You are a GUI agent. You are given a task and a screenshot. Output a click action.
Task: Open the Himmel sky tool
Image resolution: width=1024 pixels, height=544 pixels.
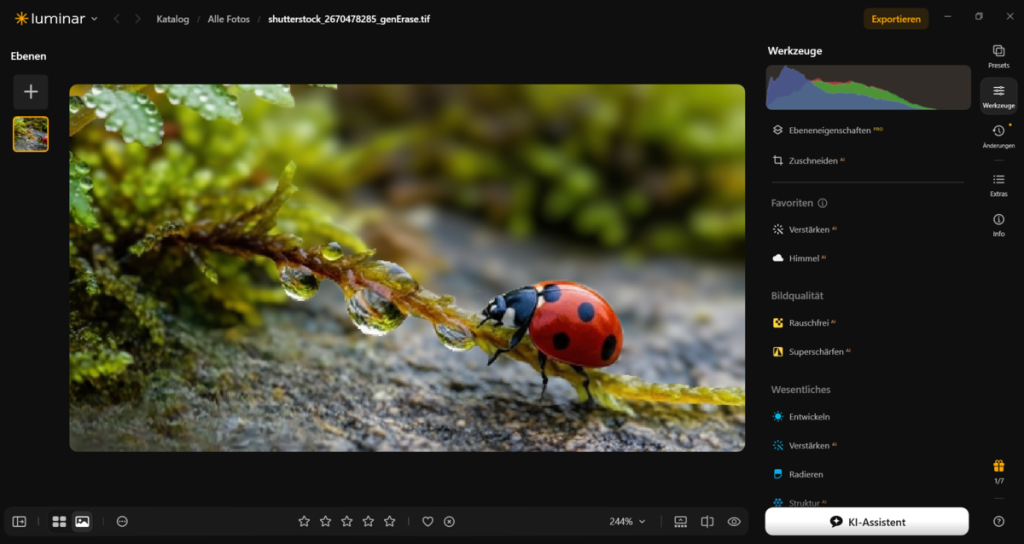pyautogui.click(x=801, y=259)
